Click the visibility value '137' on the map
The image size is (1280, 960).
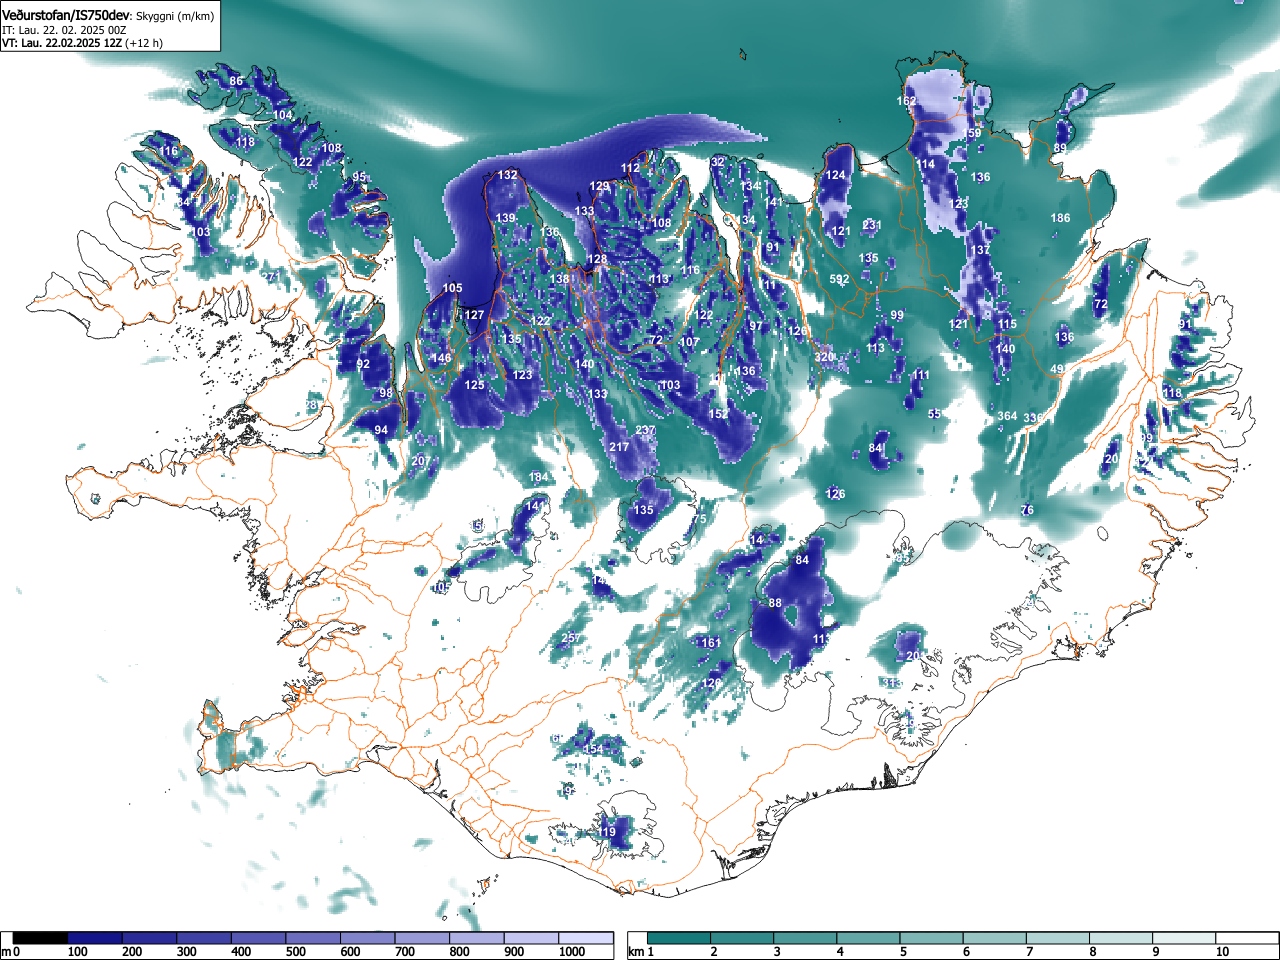pyautogui.click(x=980, y=250)
